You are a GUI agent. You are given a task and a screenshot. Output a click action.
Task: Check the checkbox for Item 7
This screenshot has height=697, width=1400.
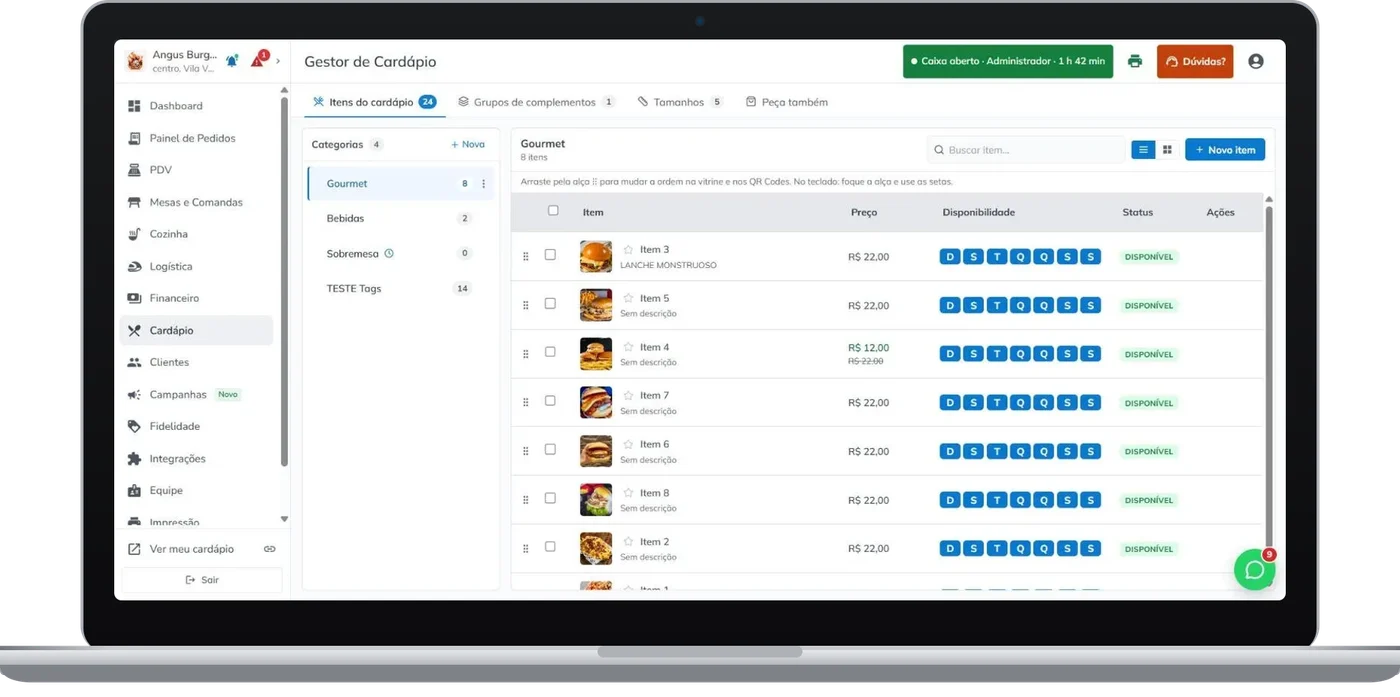550,400
